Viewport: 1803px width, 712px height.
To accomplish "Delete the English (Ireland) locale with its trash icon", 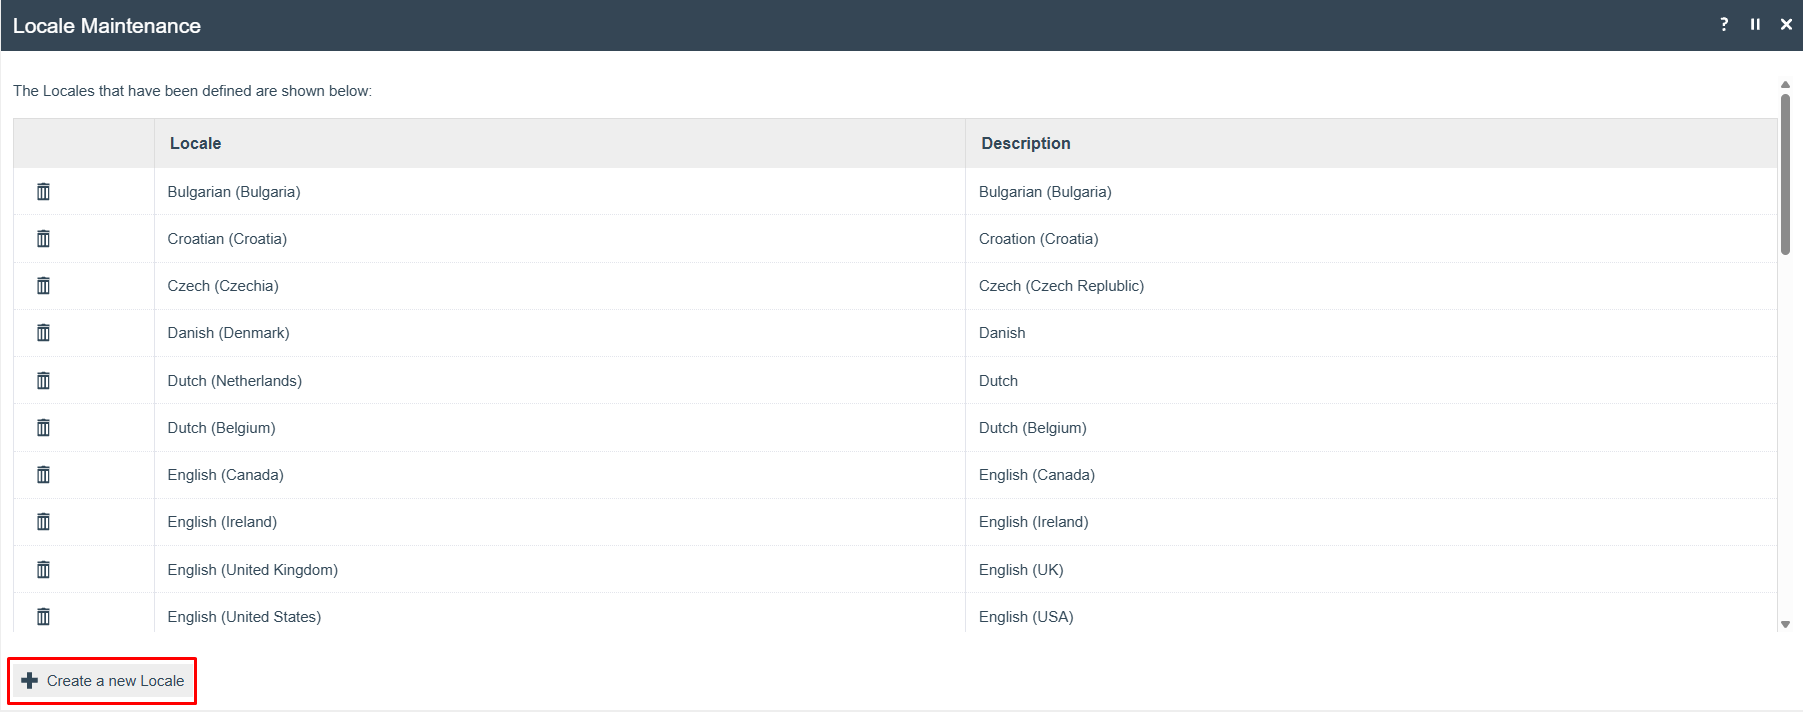I will click(x=43, y=521).
